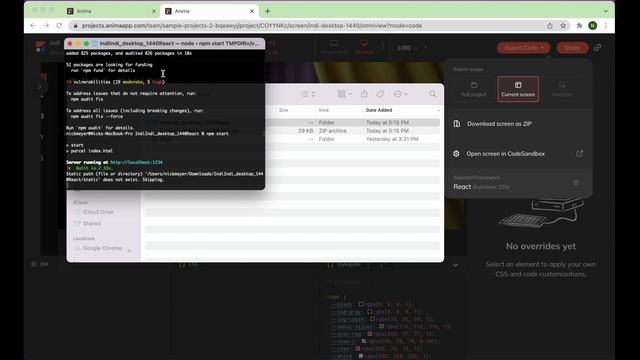640x360 pixels.
Task: Open the Export Code dropdown button
Action: pyautogui.click(x=524, y=48)
